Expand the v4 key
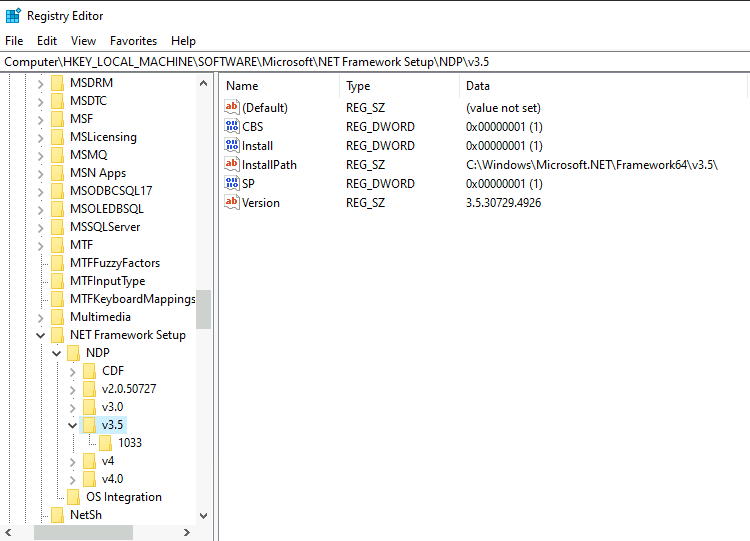 73,462
